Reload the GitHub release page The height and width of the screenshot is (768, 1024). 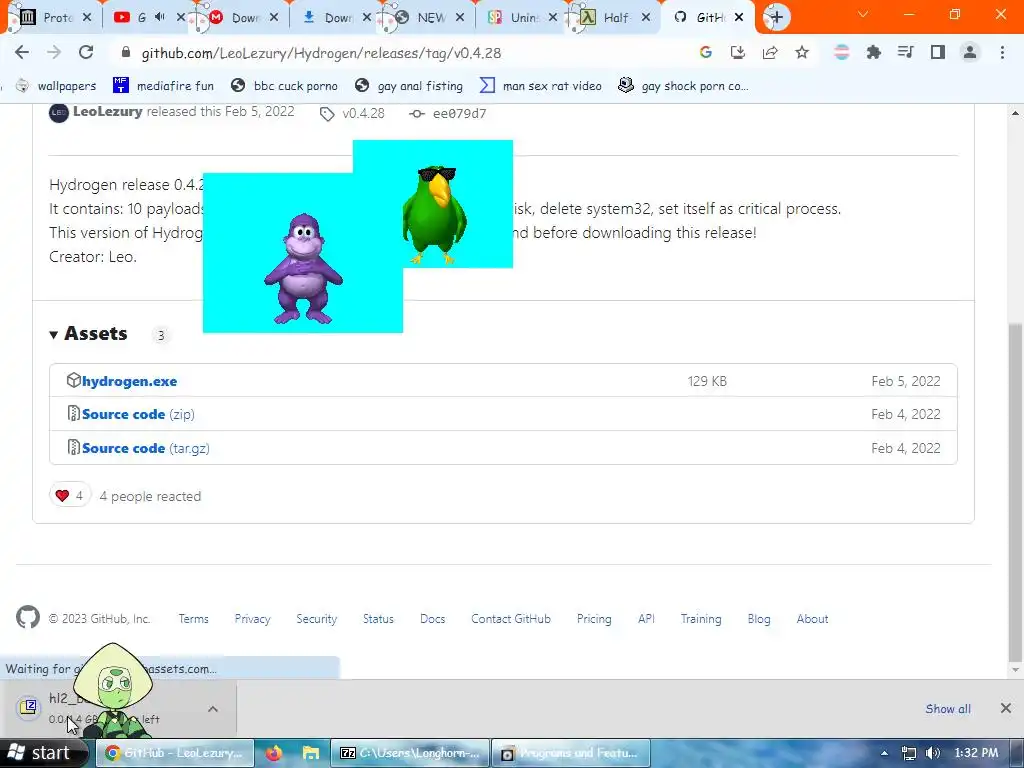tap(86, 53)
